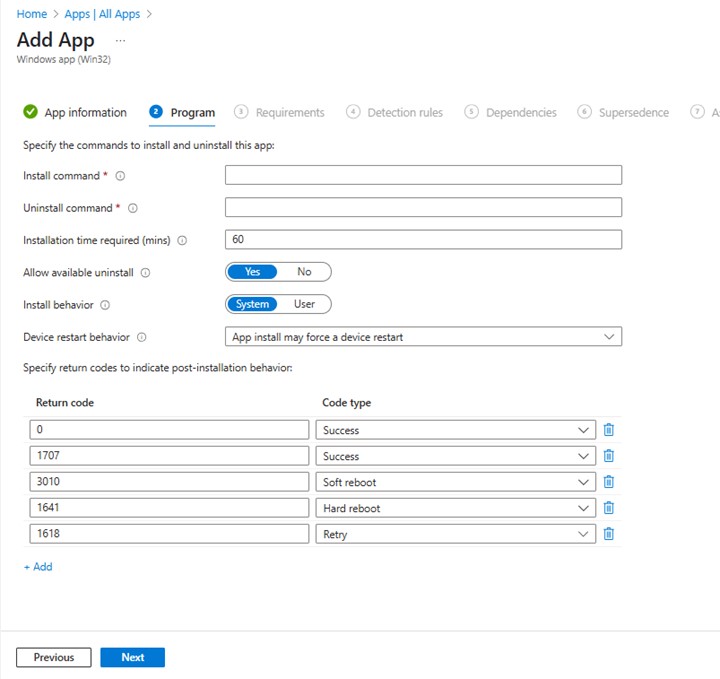This screenshot has height=679, width=720.
Task: Click the Install command text field
Action: 423,176
